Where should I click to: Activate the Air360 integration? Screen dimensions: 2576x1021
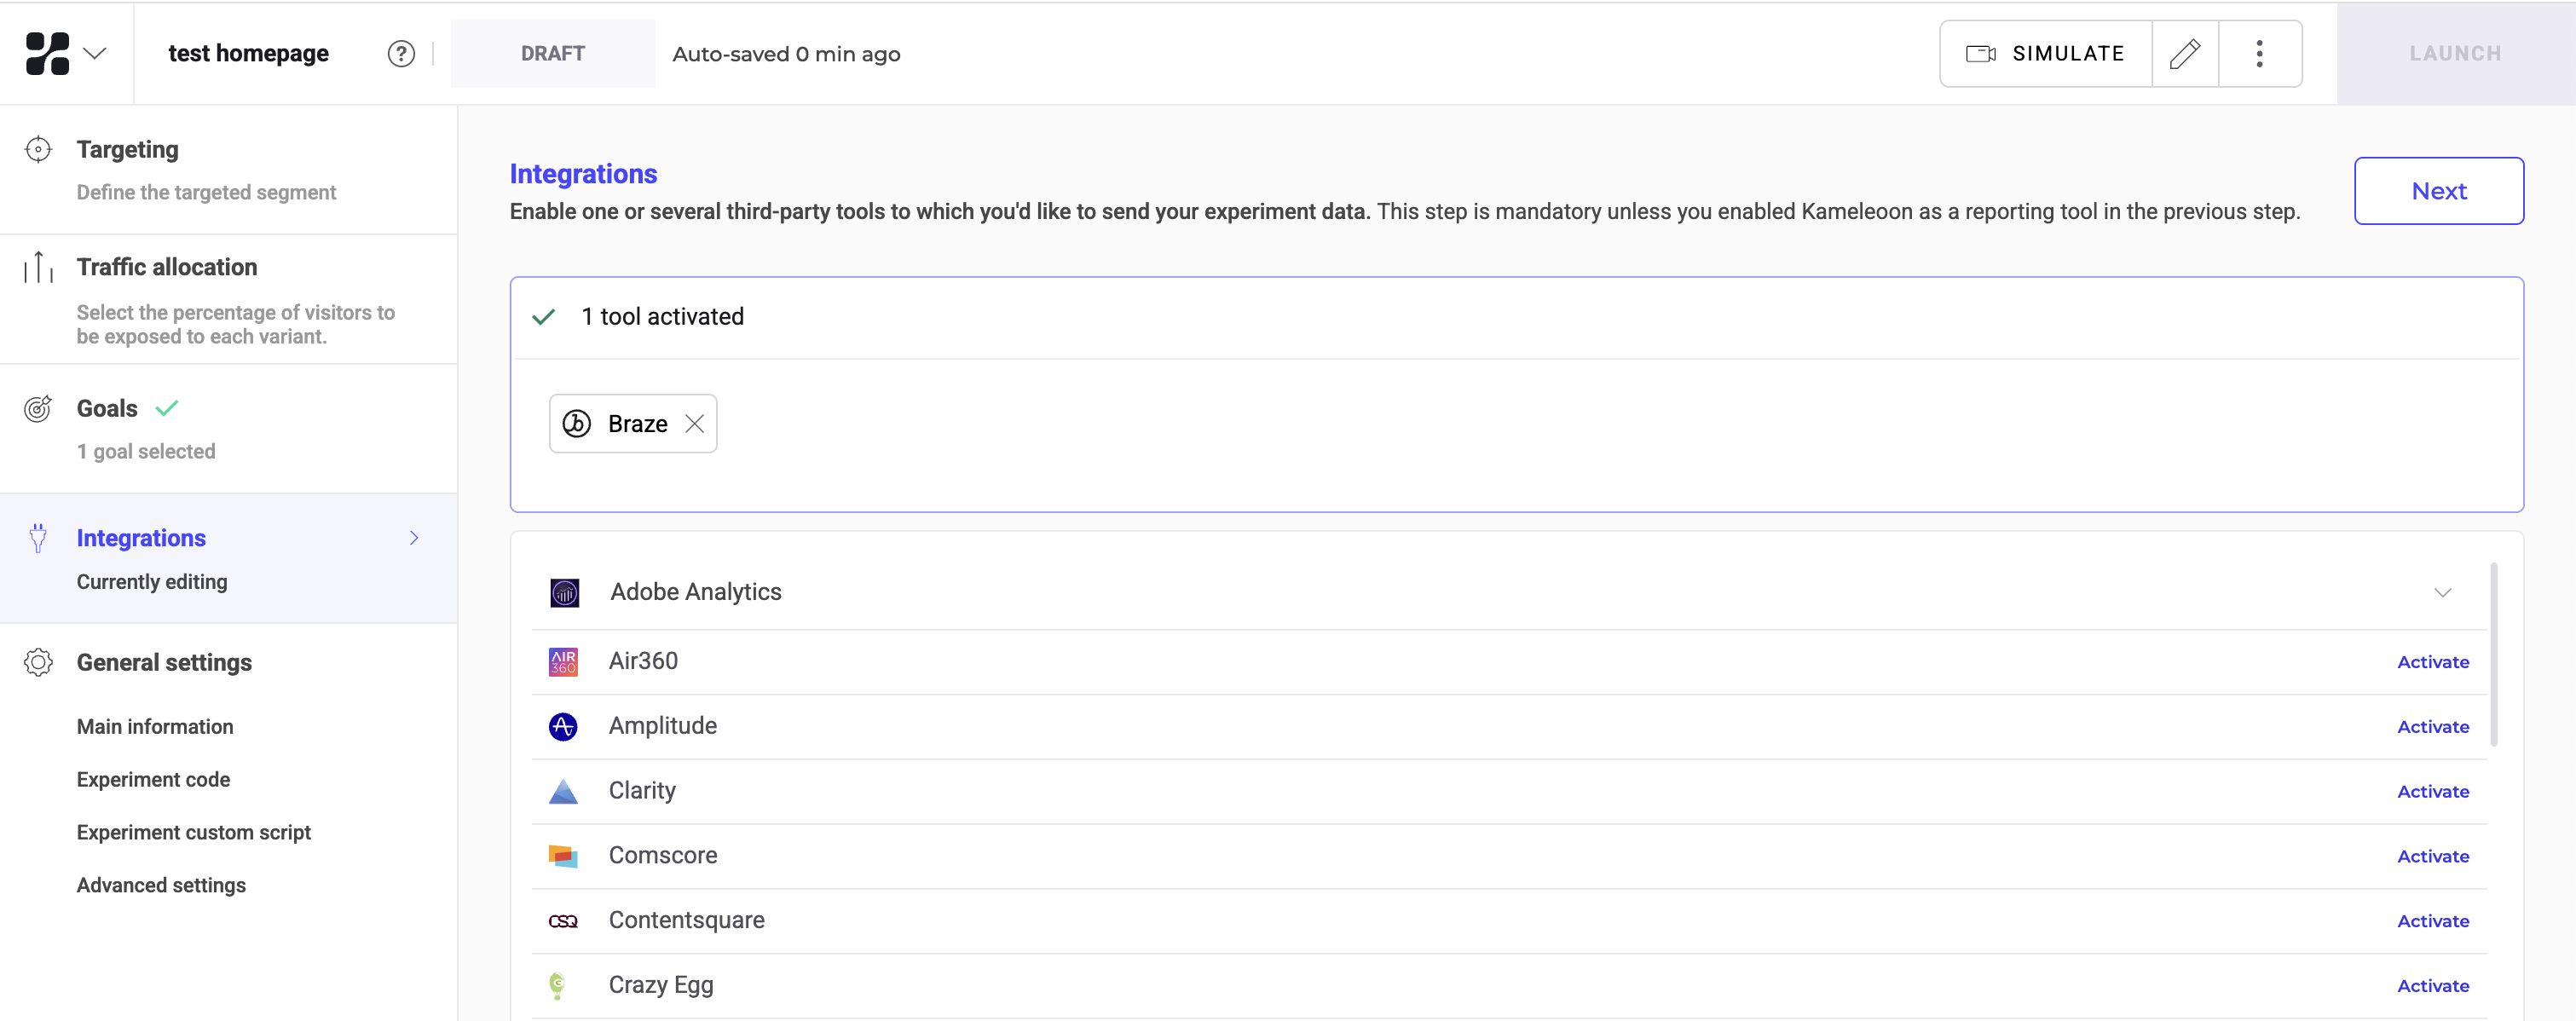tap(2432, 662)
